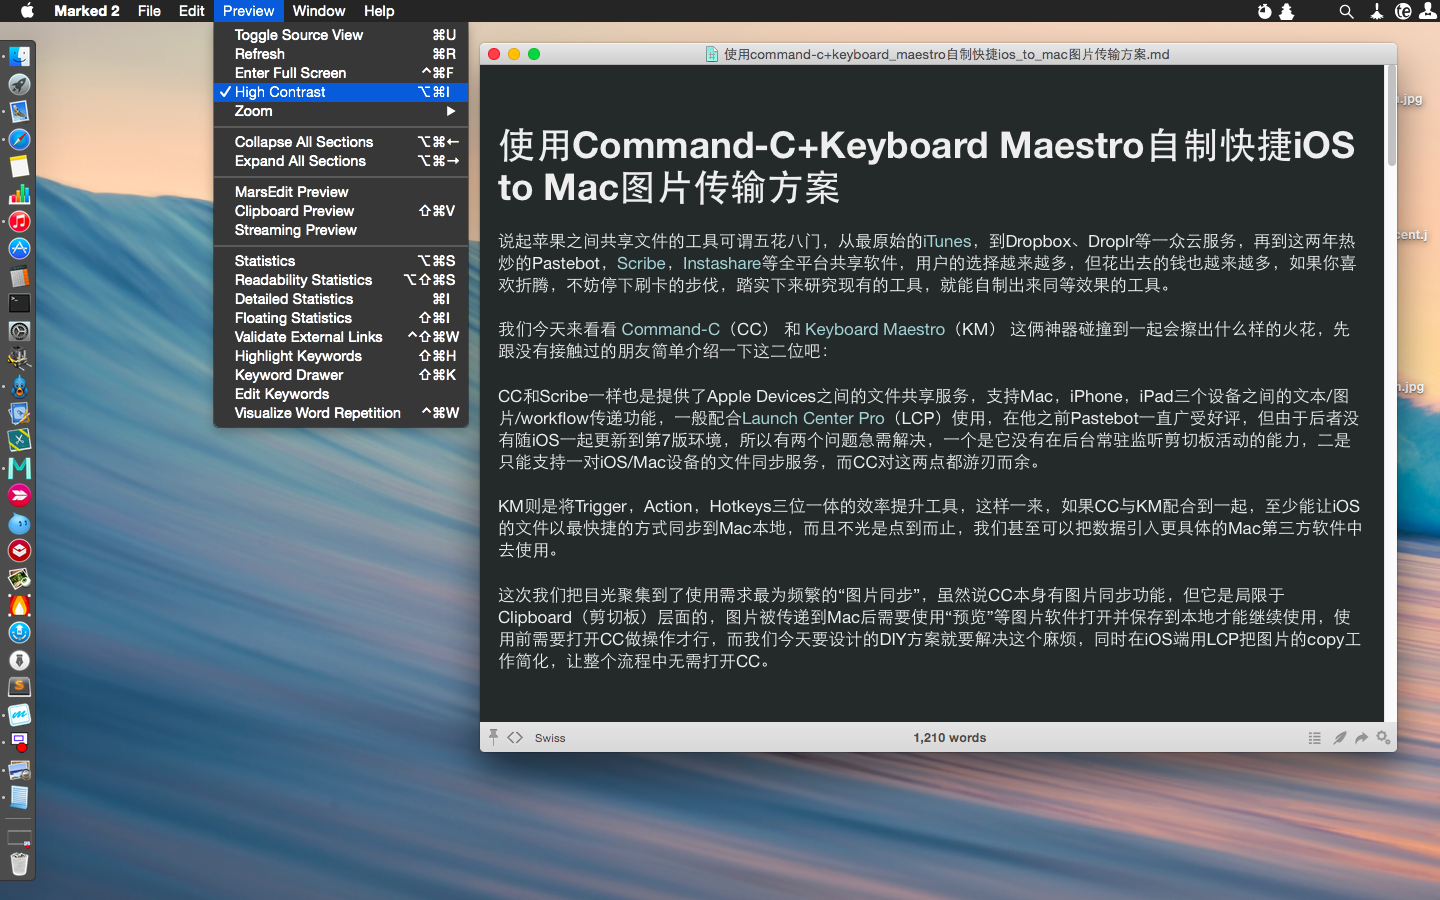Image resolution: width=1440 pixels, height=900 pixels.
Task: Follow the Scribe link in the first paragraph
Action: coord(641,263)
